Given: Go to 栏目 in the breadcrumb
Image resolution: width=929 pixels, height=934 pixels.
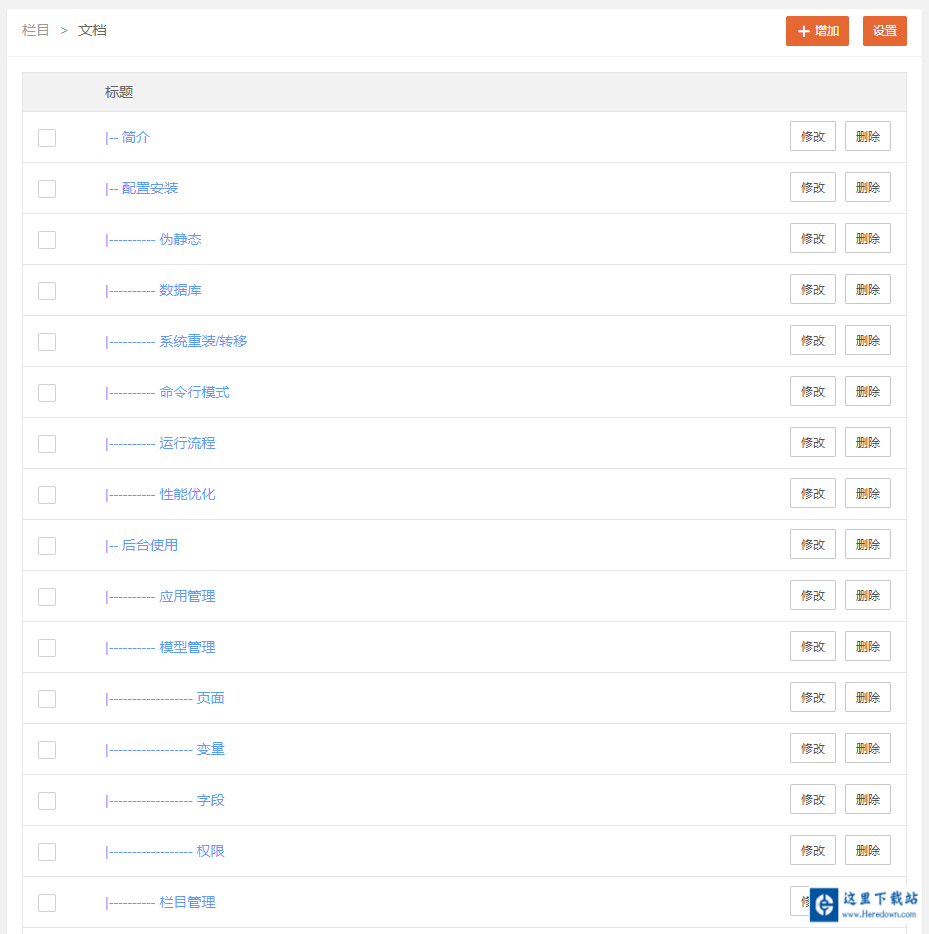Looking at the screenshot, I should click(36, 30).
